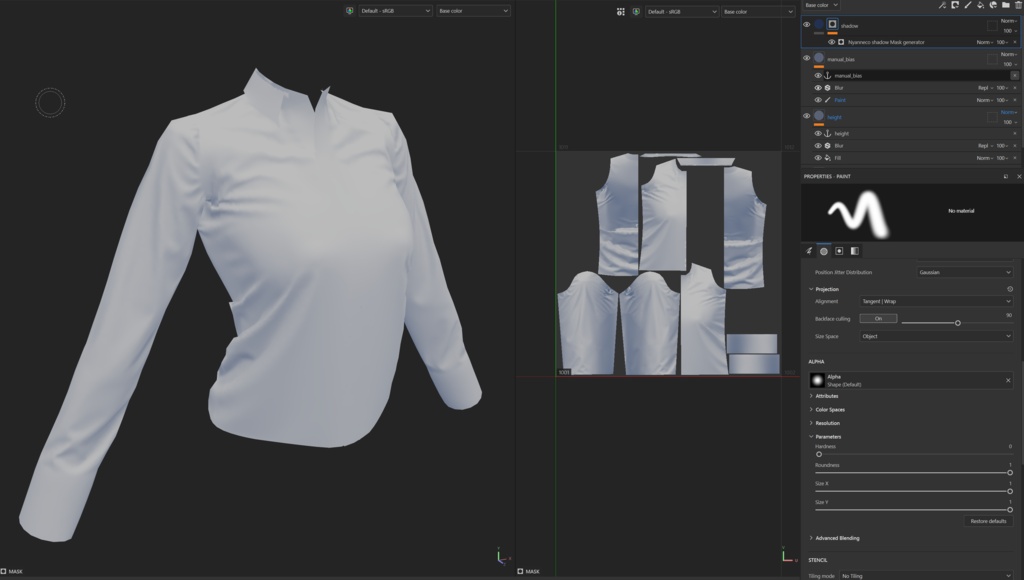Viewport: 1024px width, 580px height.
Task: Add a folder group to layer stack
Action: (x=1006, y=5)
